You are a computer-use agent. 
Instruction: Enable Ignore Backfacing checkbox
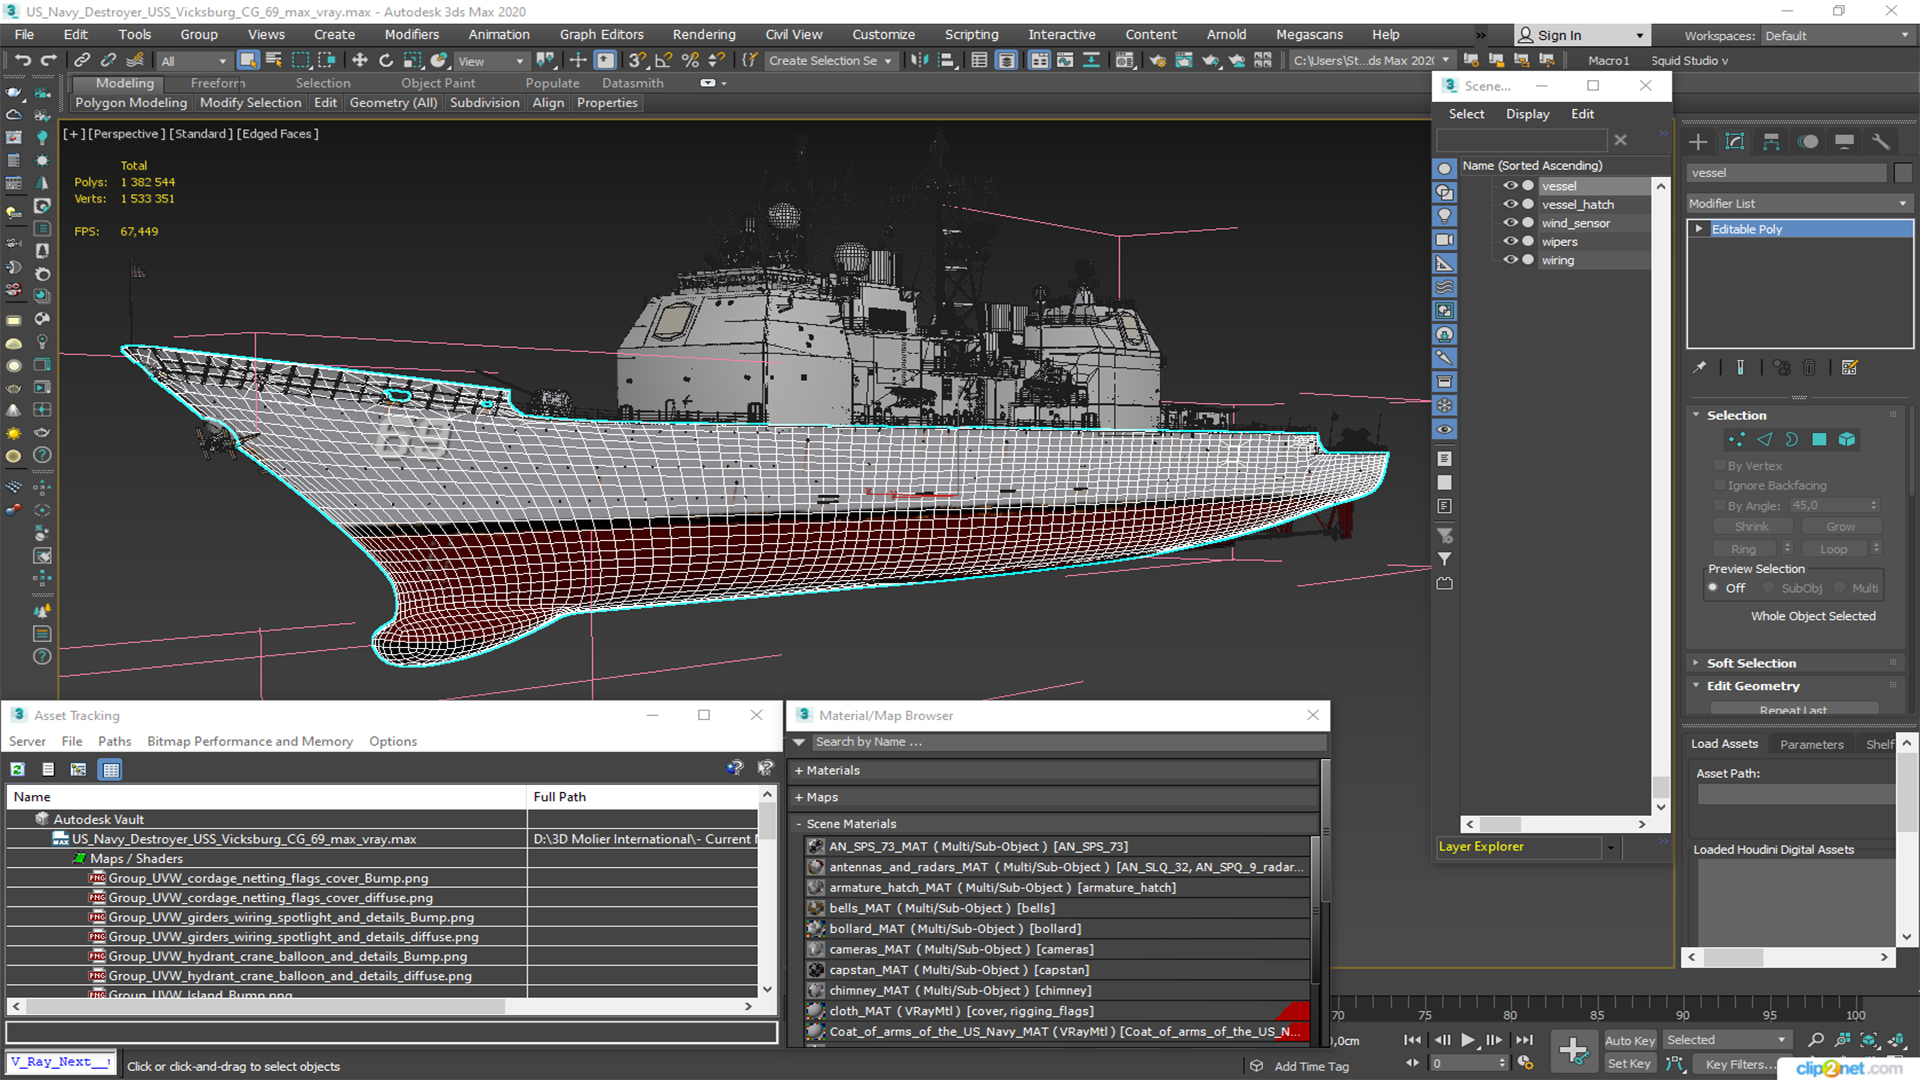[x=1720, y=486]
